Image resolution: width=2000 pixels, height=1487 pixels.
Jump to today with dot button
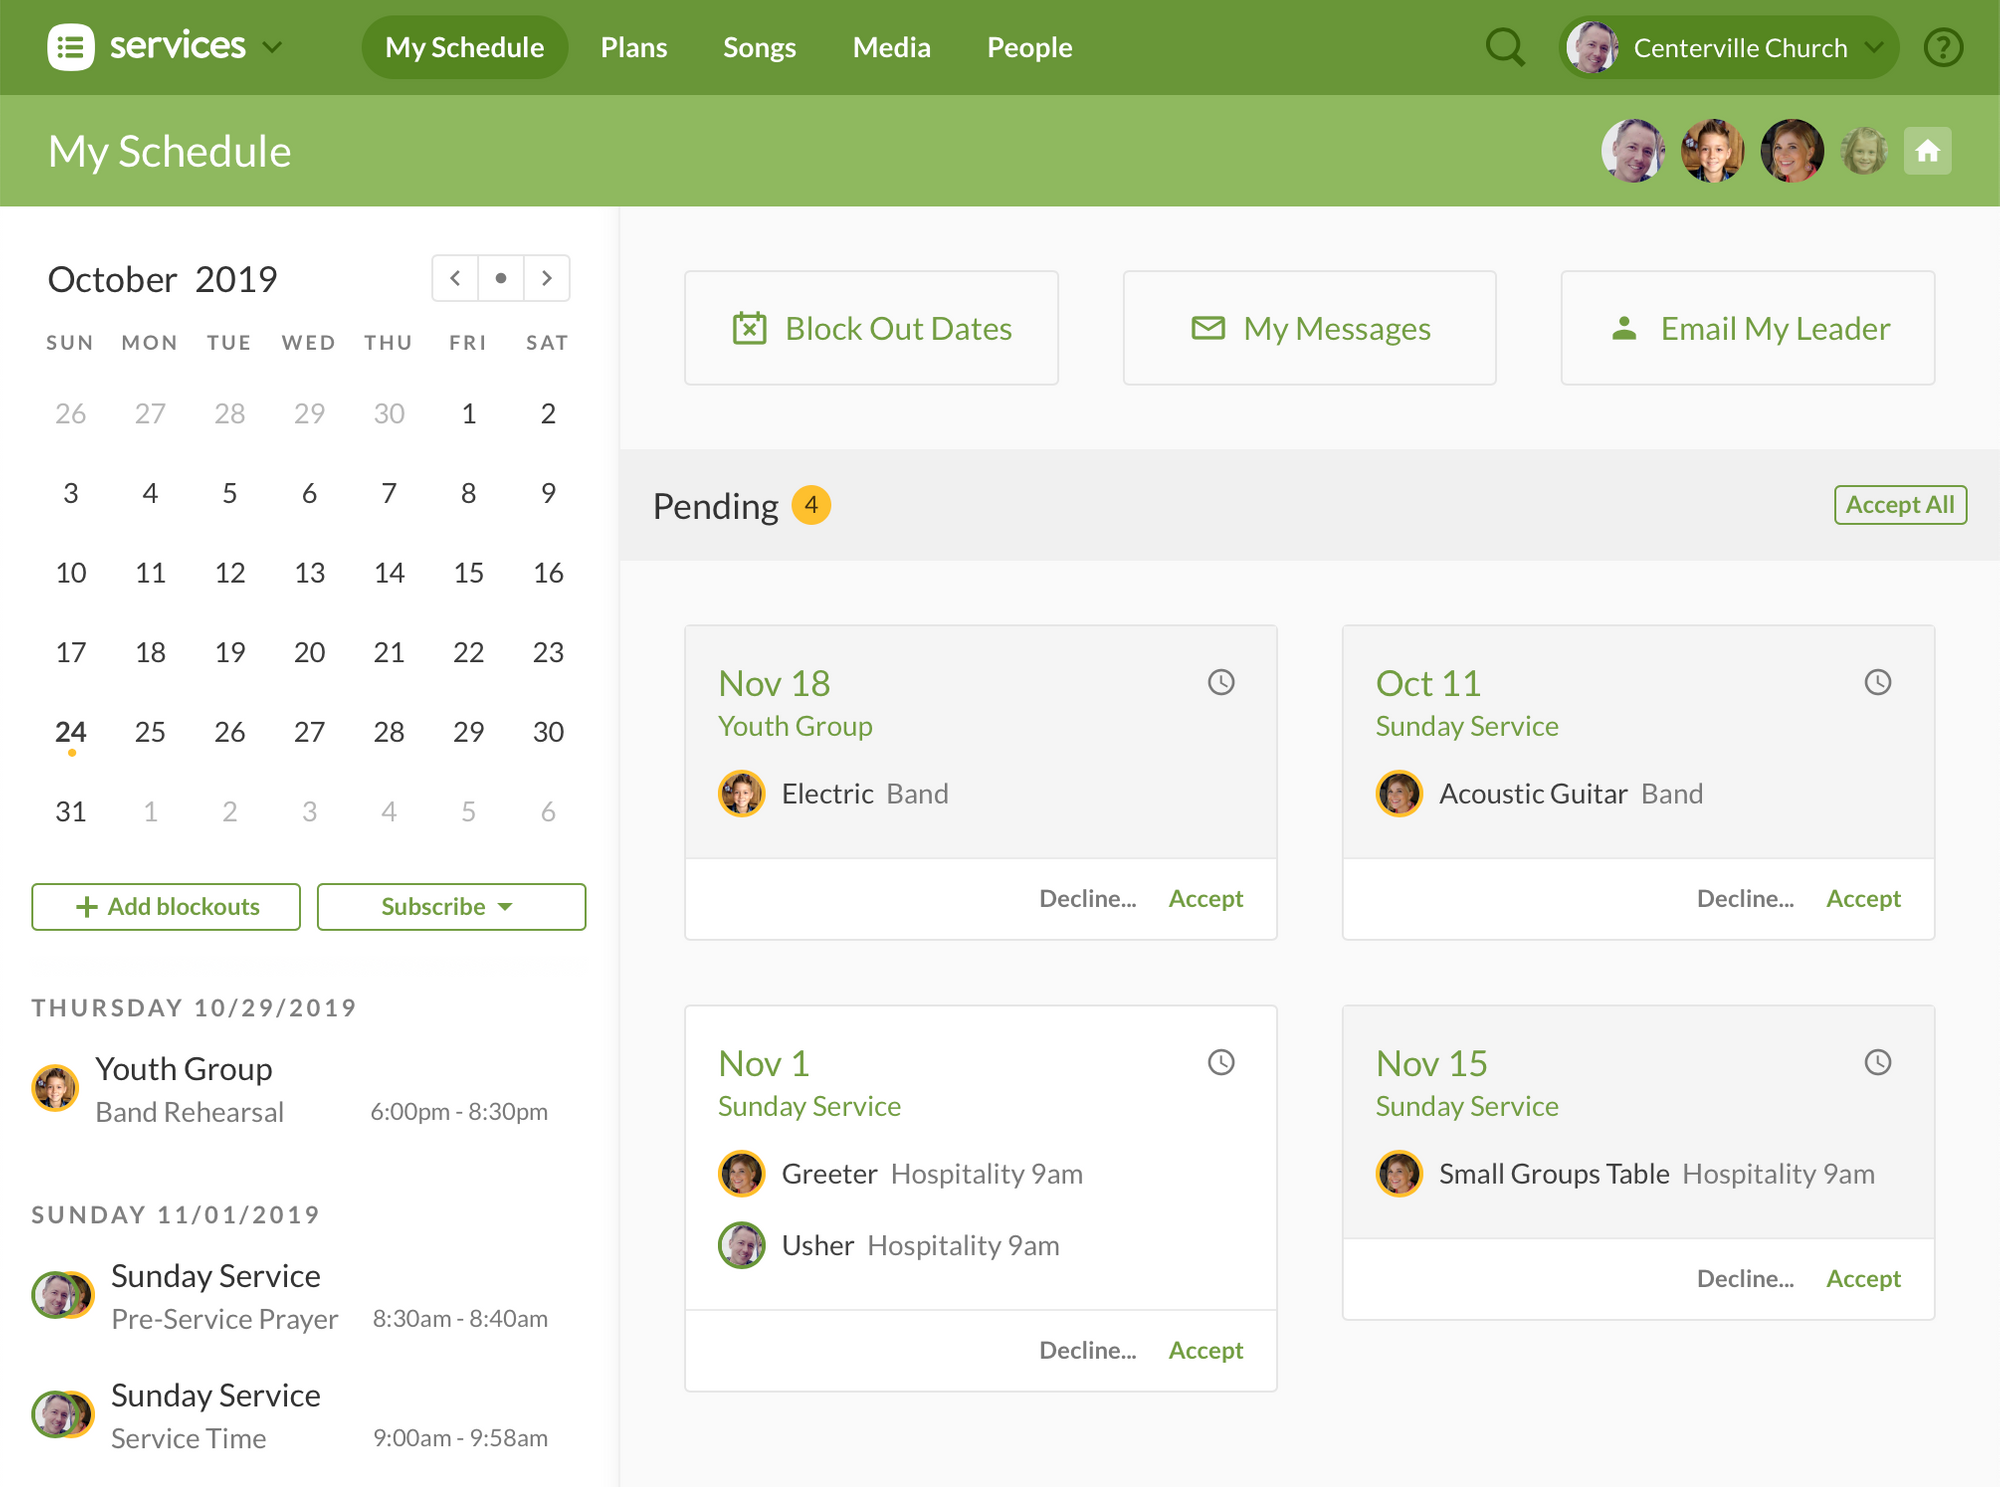[x=501, y=278]
